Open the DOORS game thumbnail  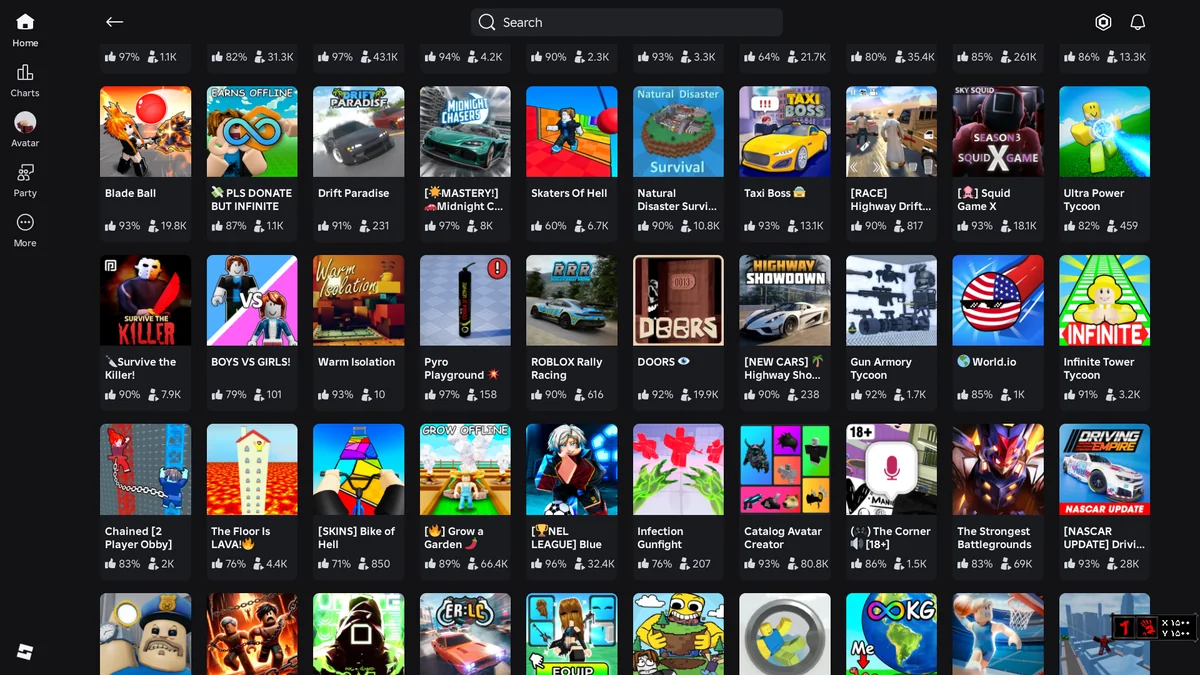point(678,300)
